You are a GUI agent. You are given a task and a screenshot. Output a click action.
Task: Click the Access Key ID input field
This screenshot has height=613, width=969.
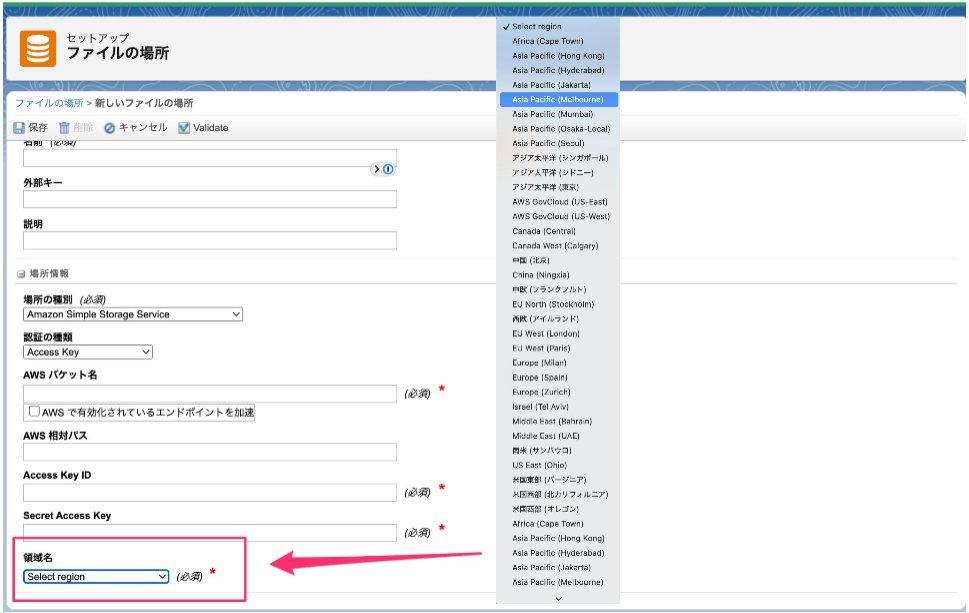(210, 493)
